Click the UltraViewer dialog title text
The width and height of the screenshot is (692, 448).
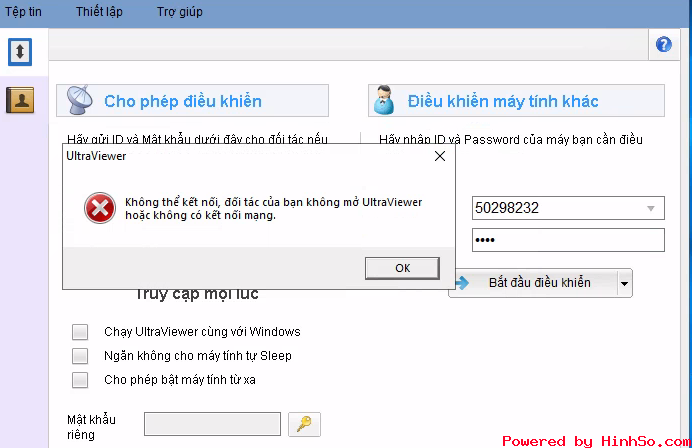(x=96, y=156)
